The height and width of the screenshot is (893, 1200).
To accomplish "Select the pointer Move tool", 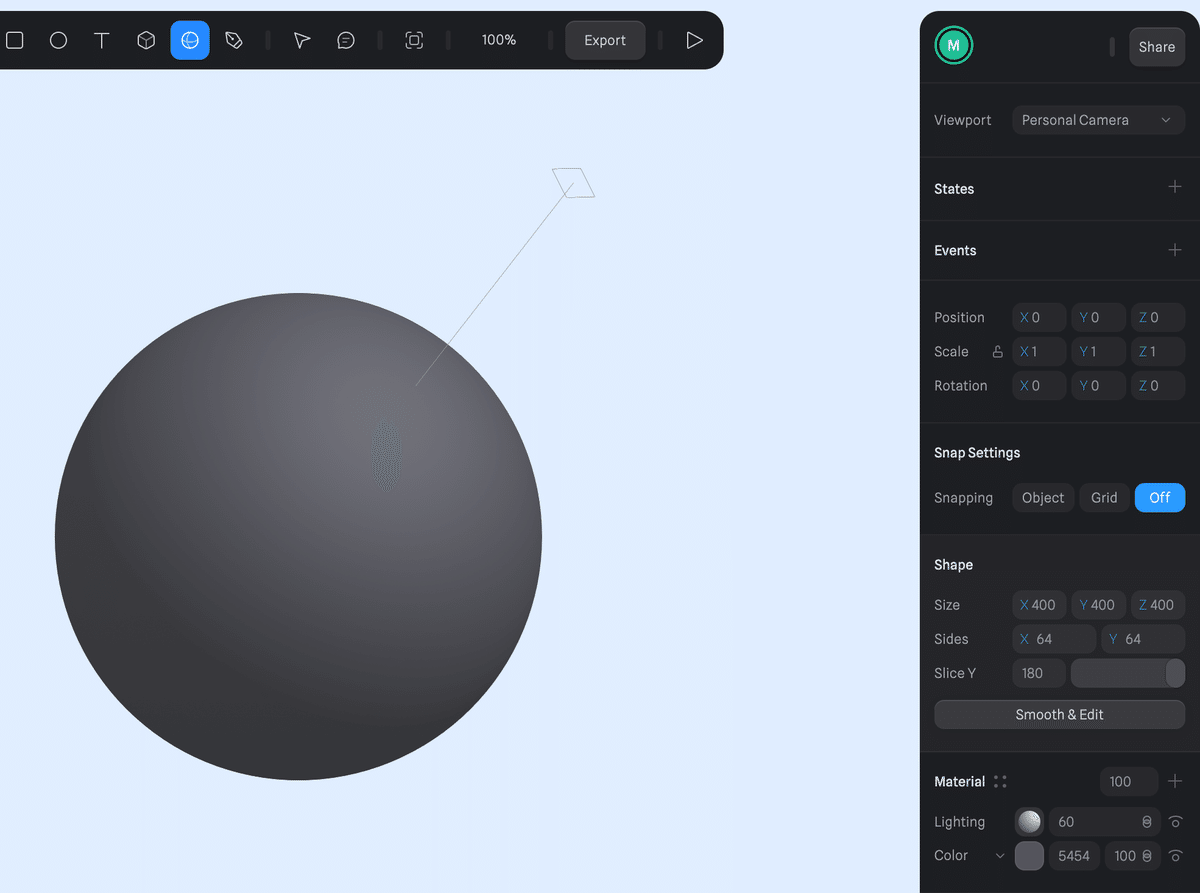I will pos(302,40).
